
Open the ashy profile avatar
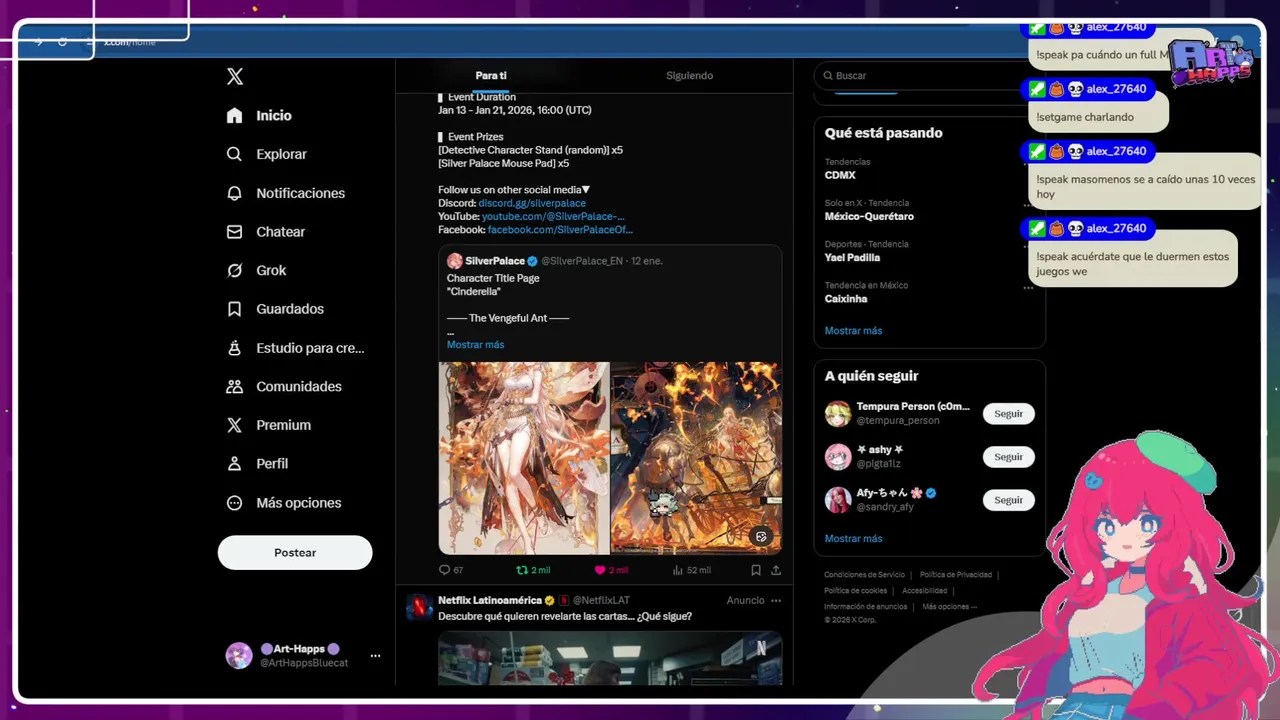[838, 456]
